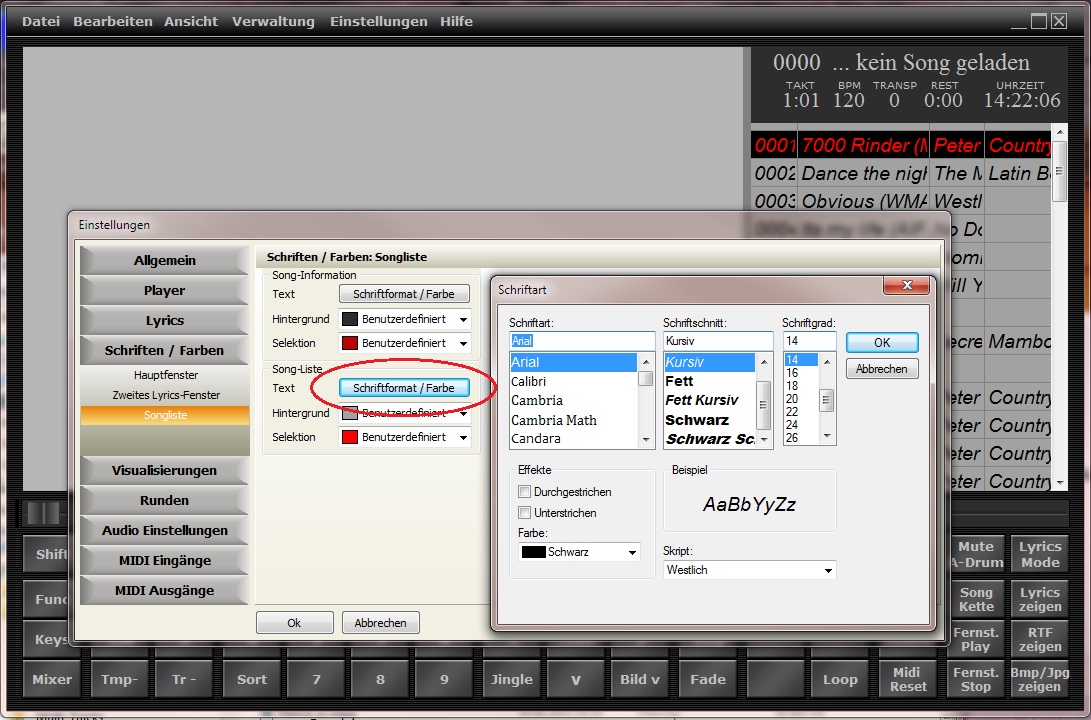Enable the Durchgestrichen checkbox
The height and width of the screenshot is (720, 1091).
pyautogui.click(x=525, y=492)
